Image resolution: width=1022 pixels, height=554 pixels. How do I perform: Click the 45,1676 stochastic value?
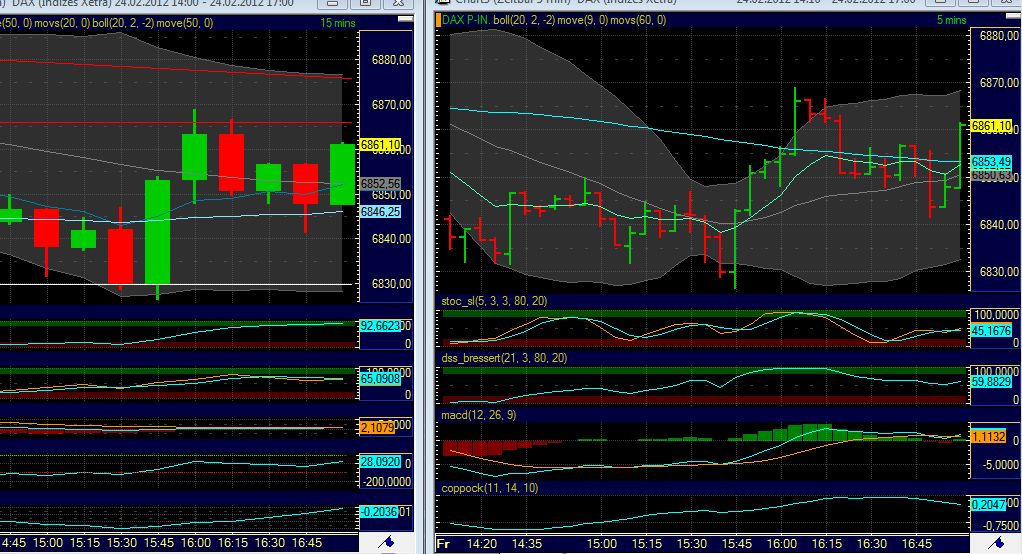coord(991,331)
